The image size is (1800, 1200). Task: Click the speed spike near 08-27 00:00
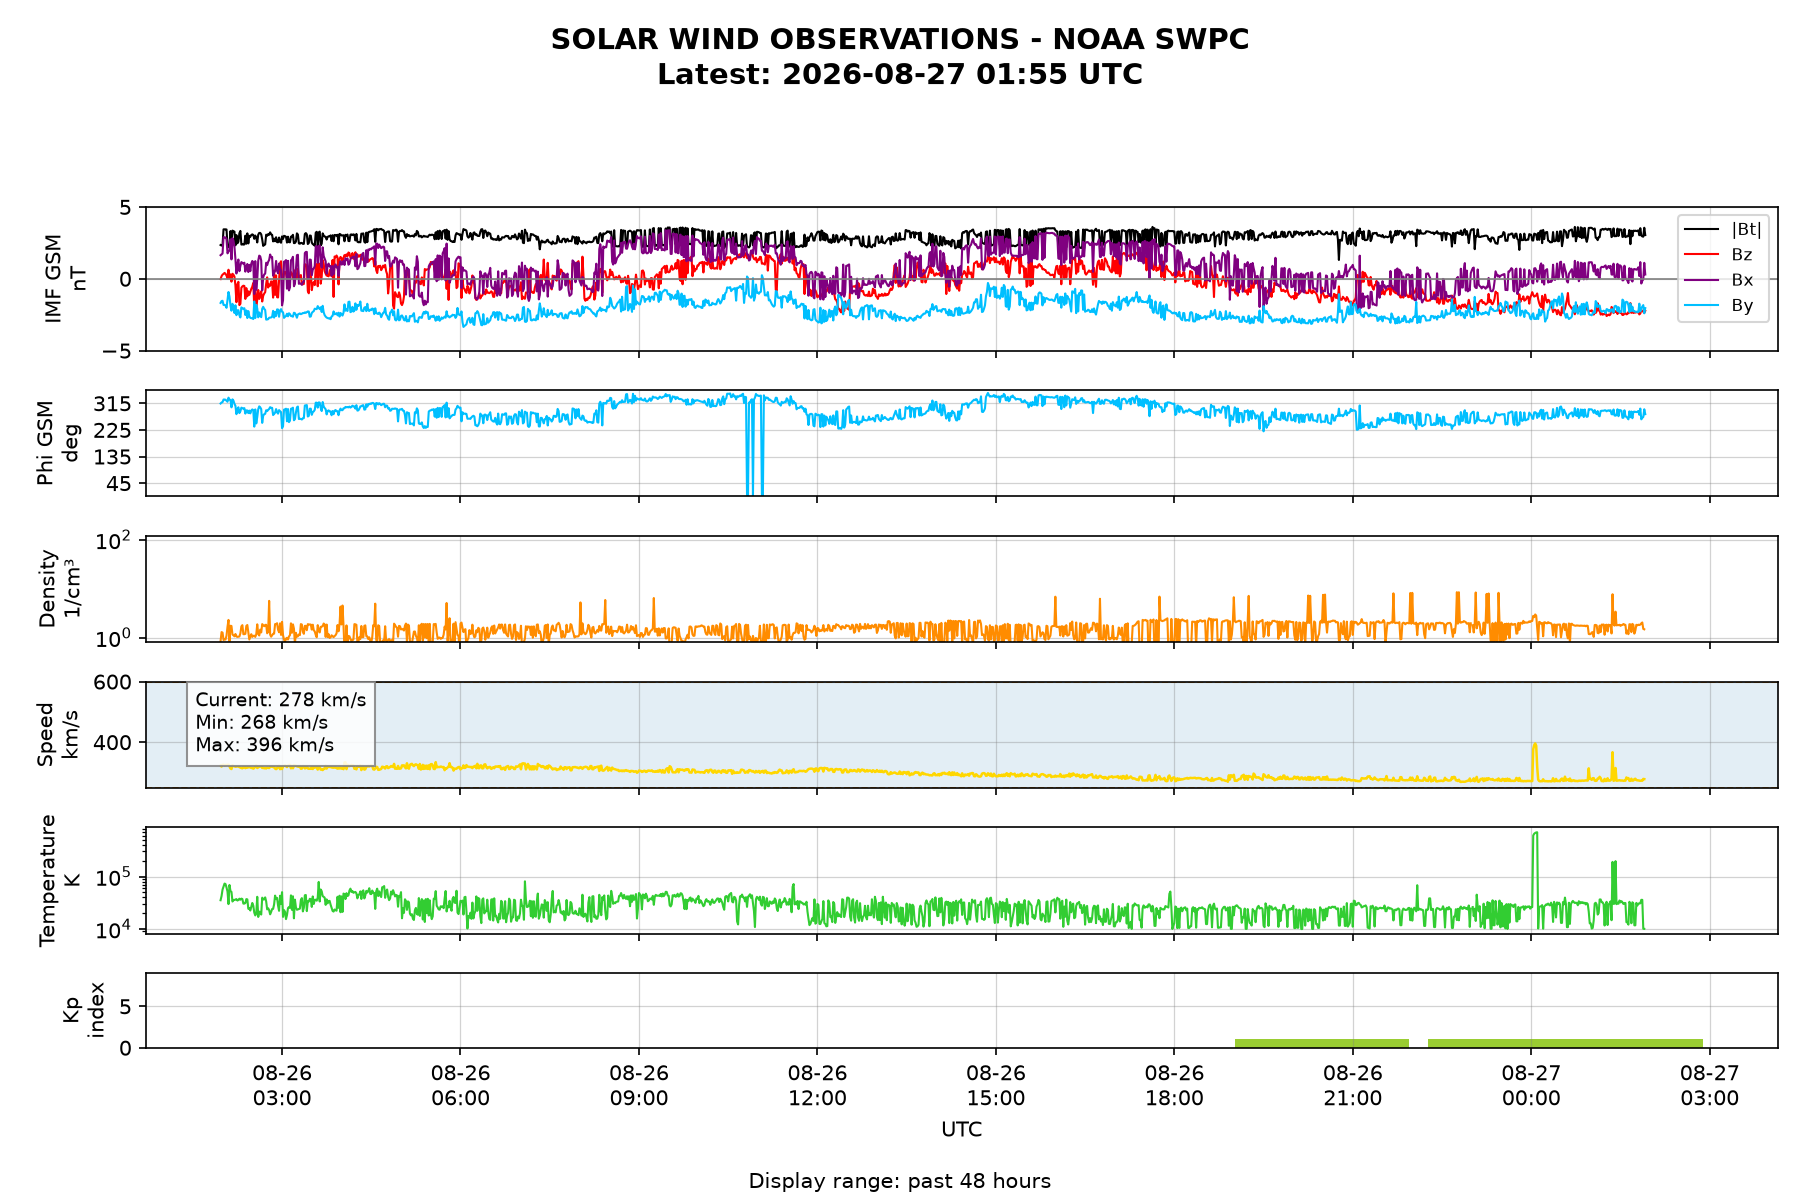tap(1535, 760)
